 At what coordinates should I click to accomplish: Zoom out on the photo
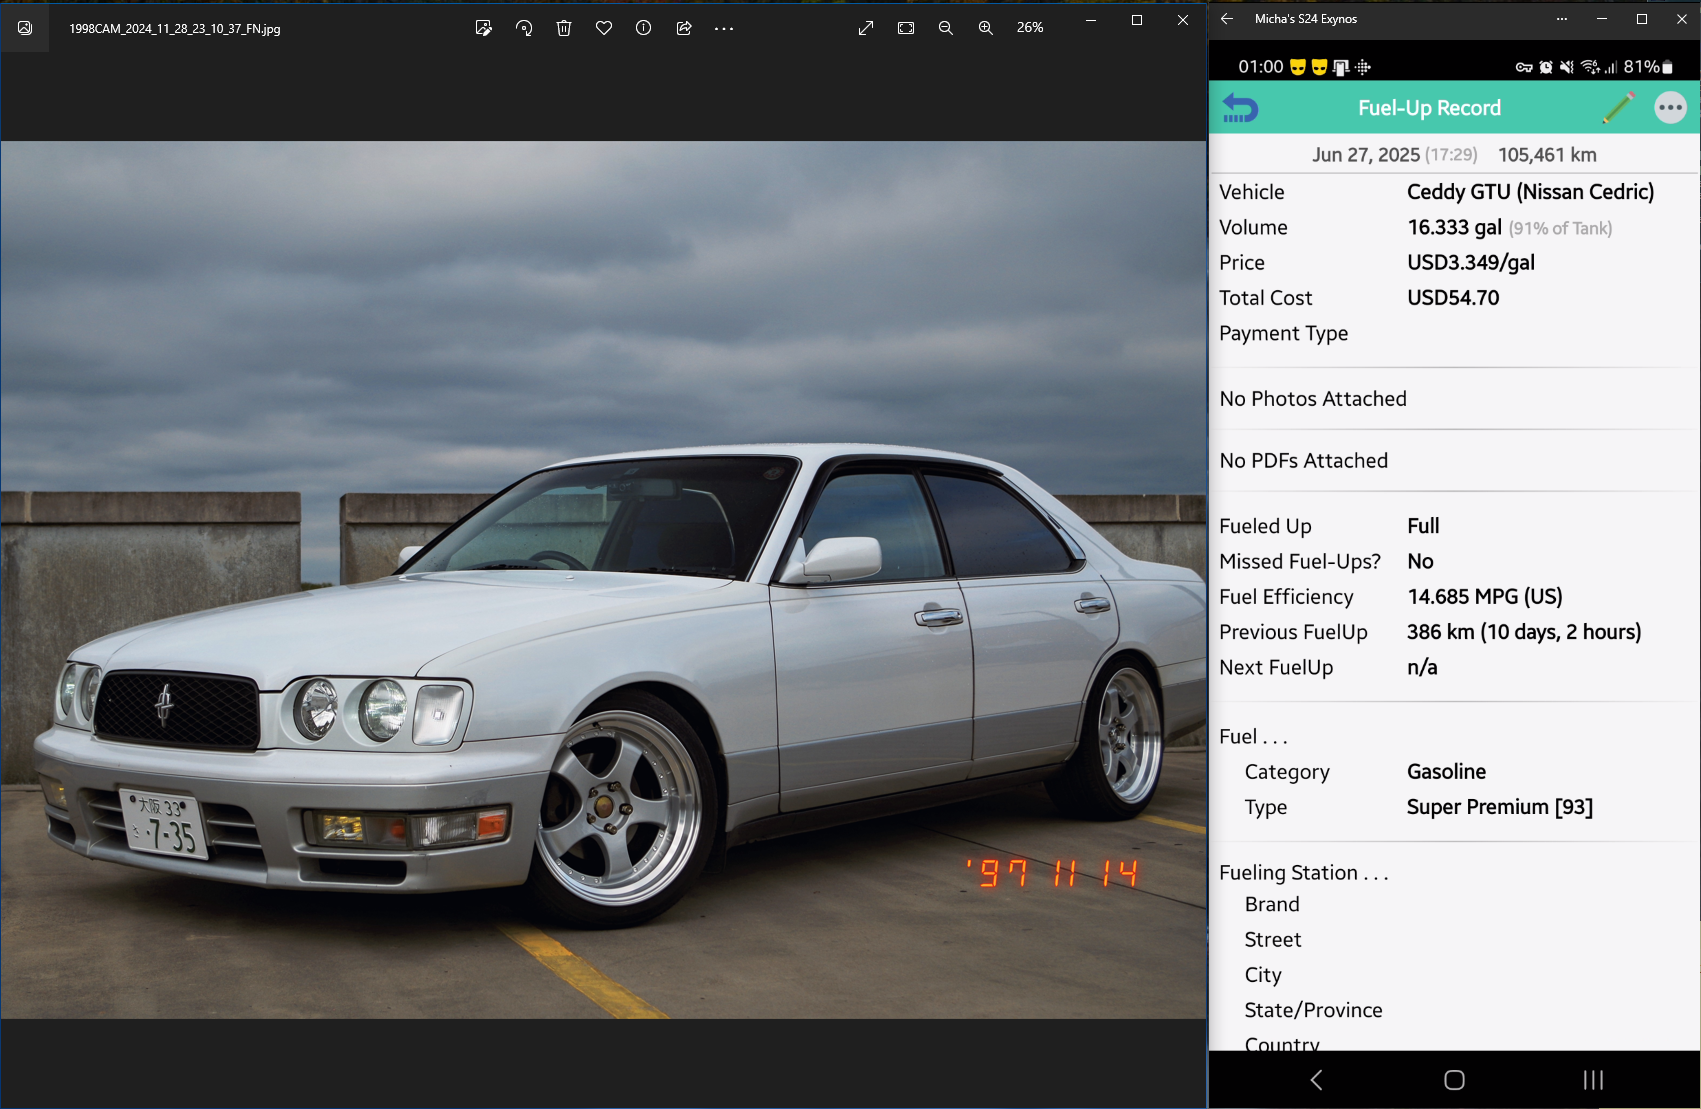pyautogui.click(x=946, y=28)
